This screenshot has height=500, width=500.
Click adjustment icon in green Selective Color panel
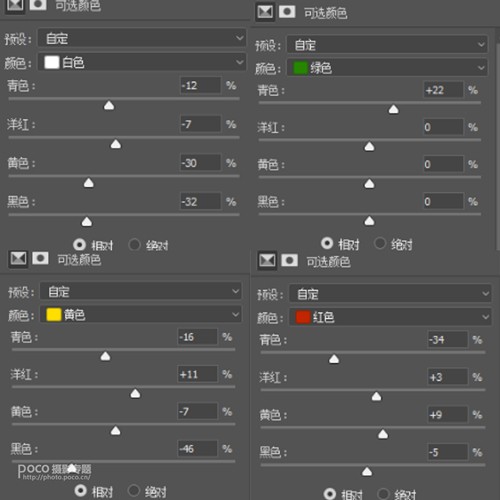[265, 12]
